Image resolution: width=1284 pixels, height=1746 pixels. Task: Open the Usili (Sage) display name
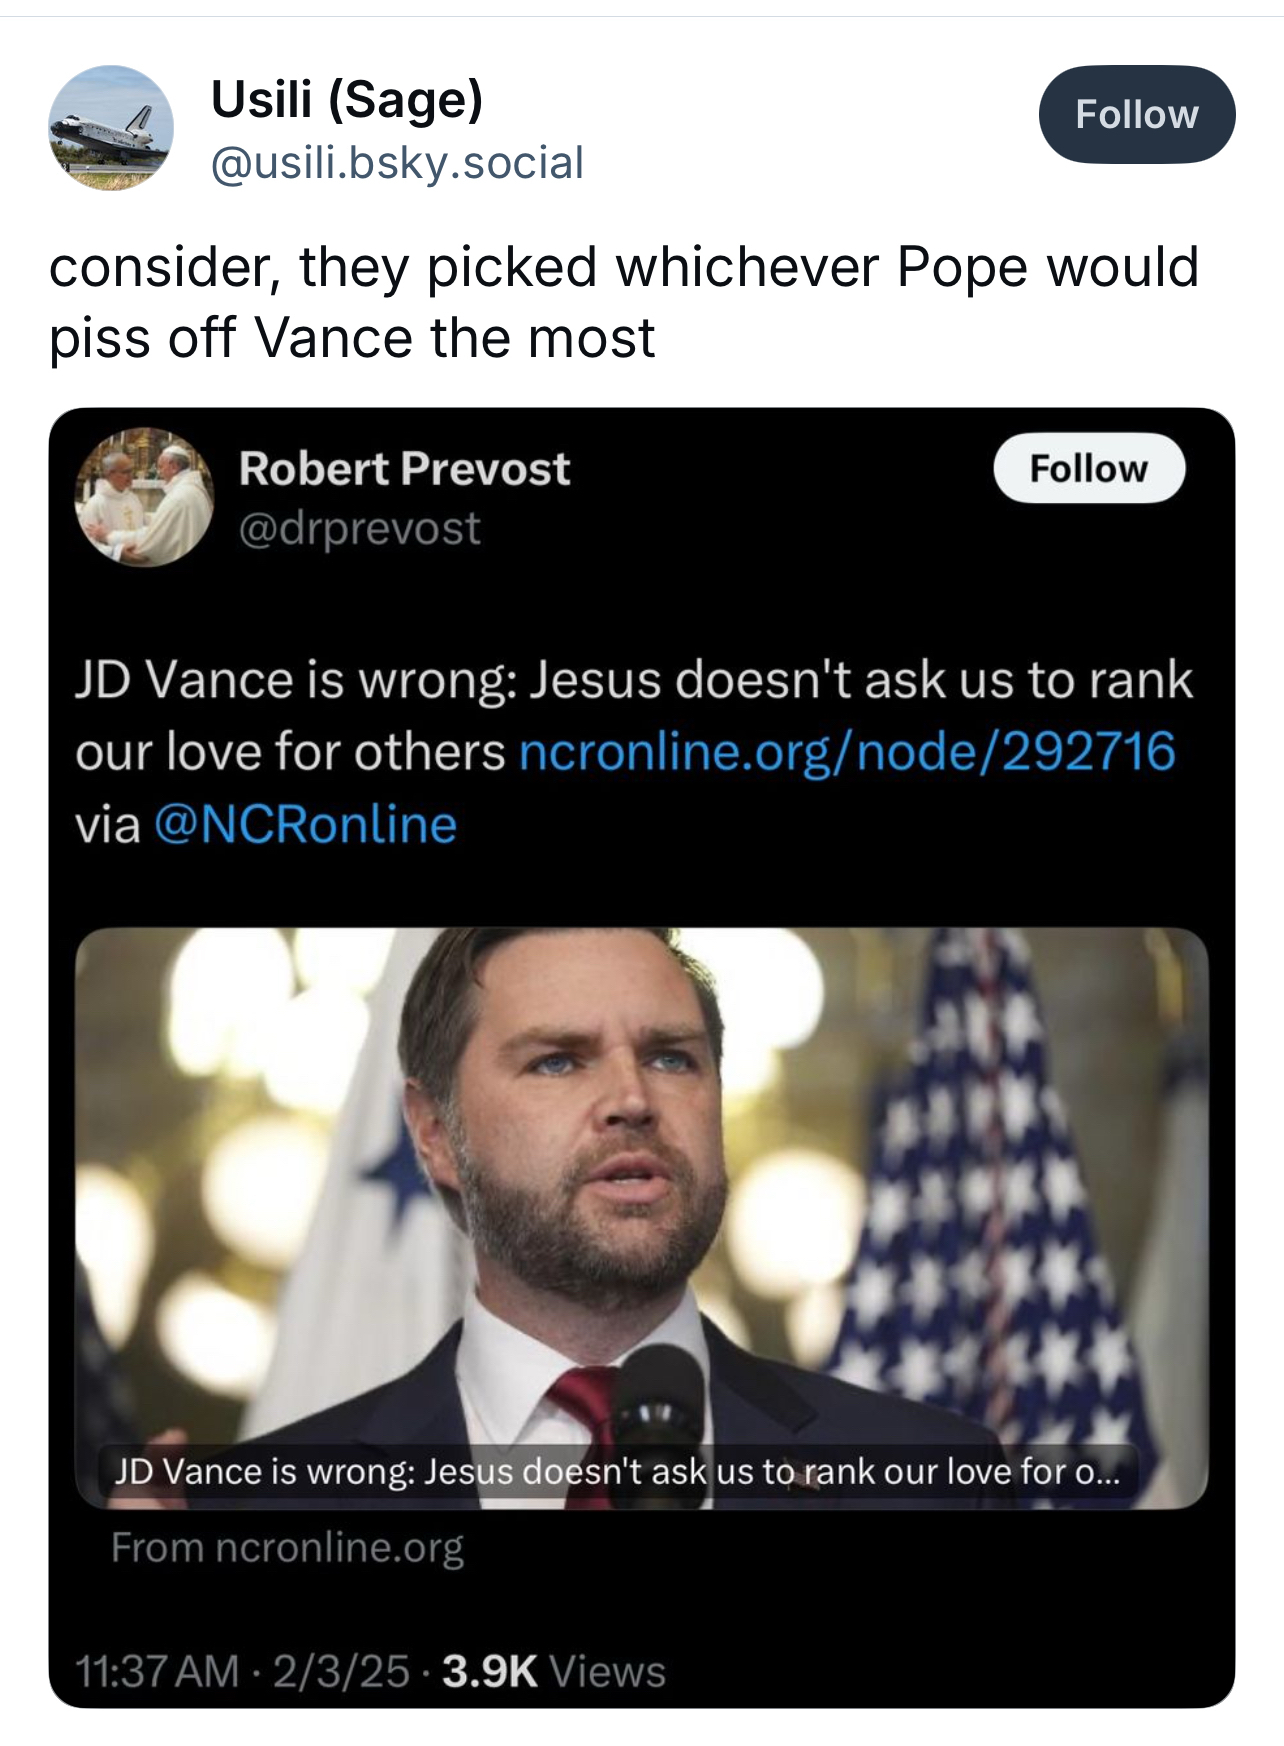click(x=346, y=99)
